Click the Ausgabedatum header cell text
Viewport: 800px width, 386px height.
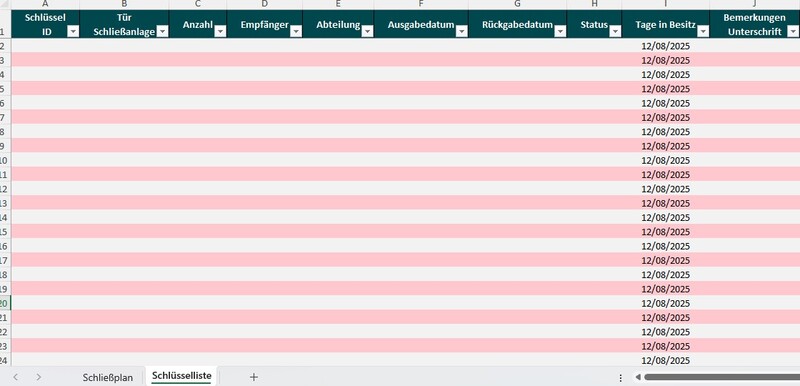(x=421, y=24)
